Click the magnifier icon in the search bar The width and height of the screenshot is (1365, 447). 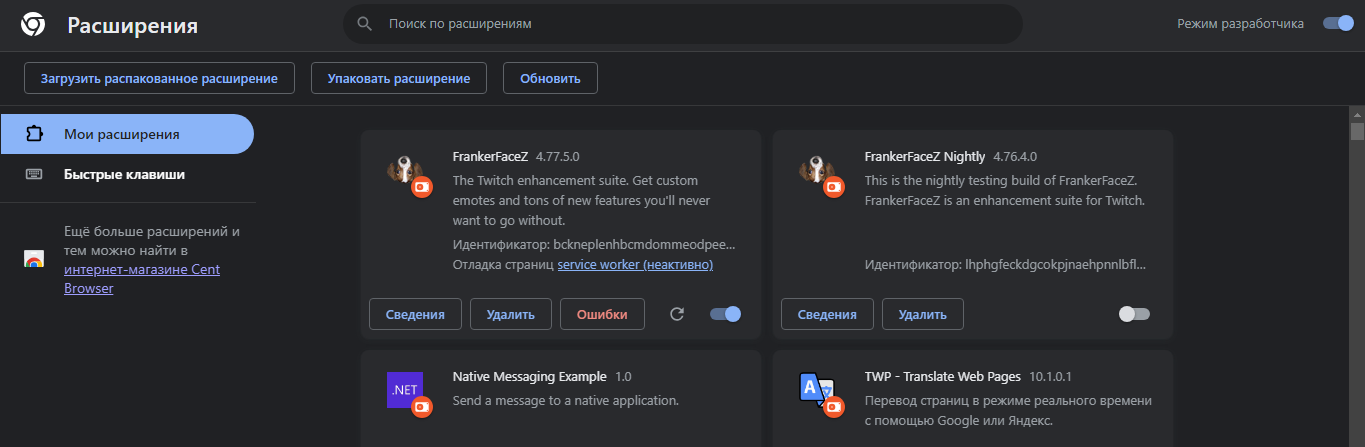coord(365,23)
